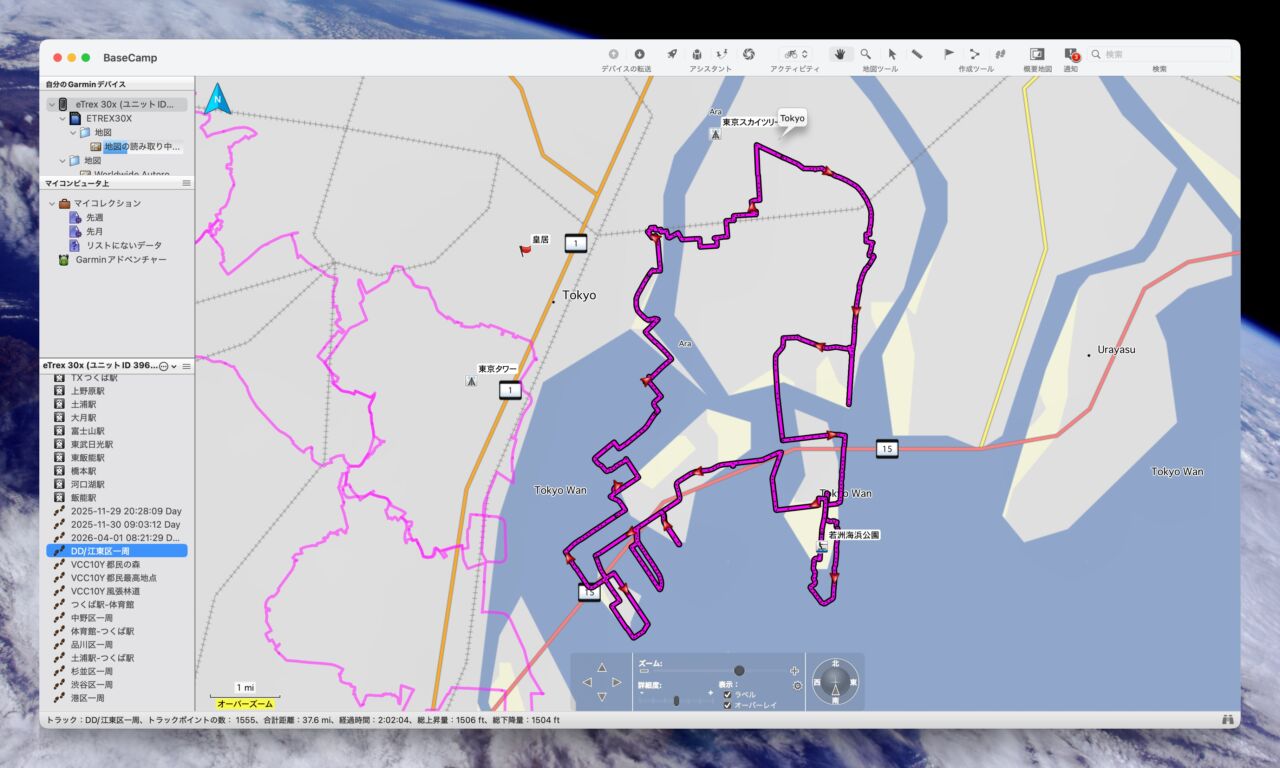
Task: Click the send to device icon
Action: 639,54
